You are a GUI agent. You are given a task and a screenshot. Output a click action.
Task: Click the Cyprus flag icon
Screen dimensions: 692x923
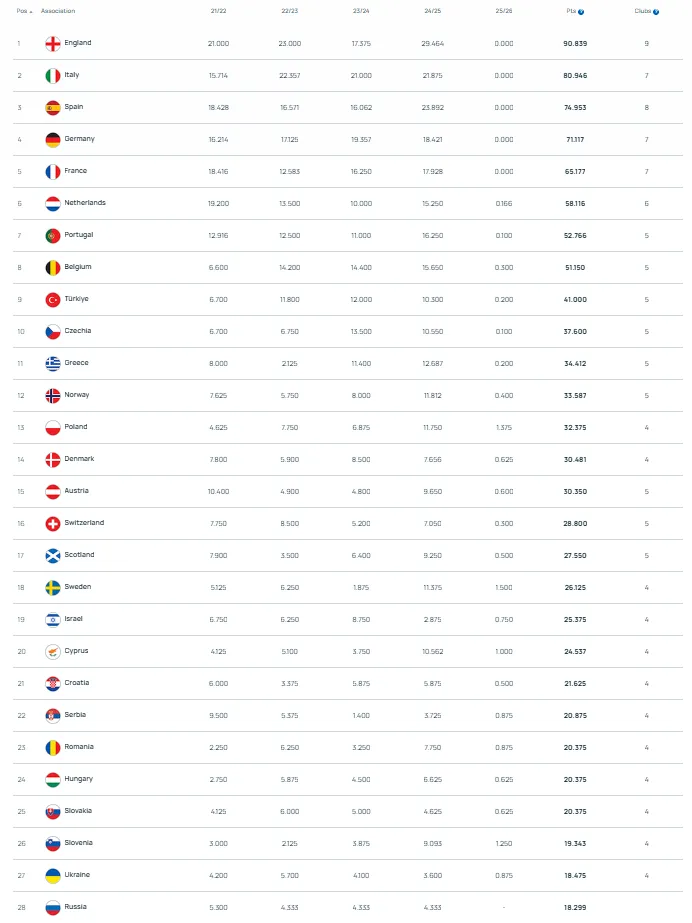click(53, 652)
